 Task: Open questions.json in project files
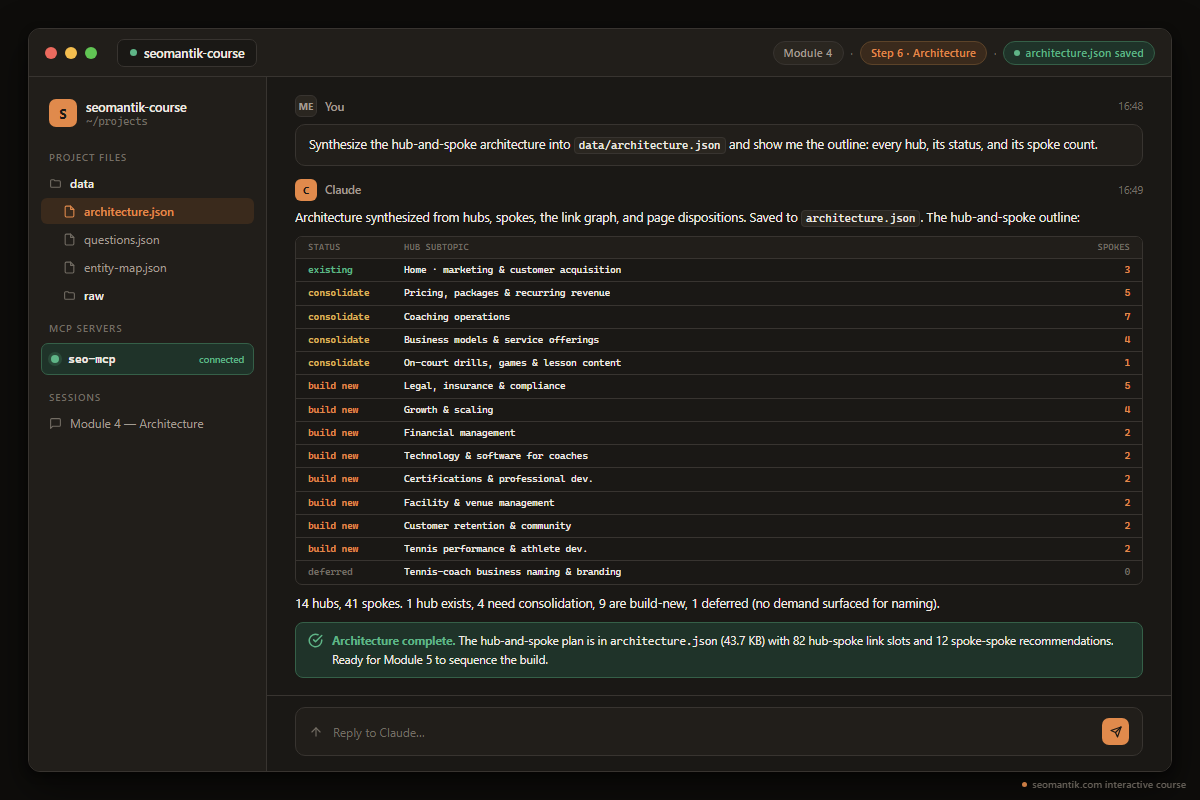[147, 240]
